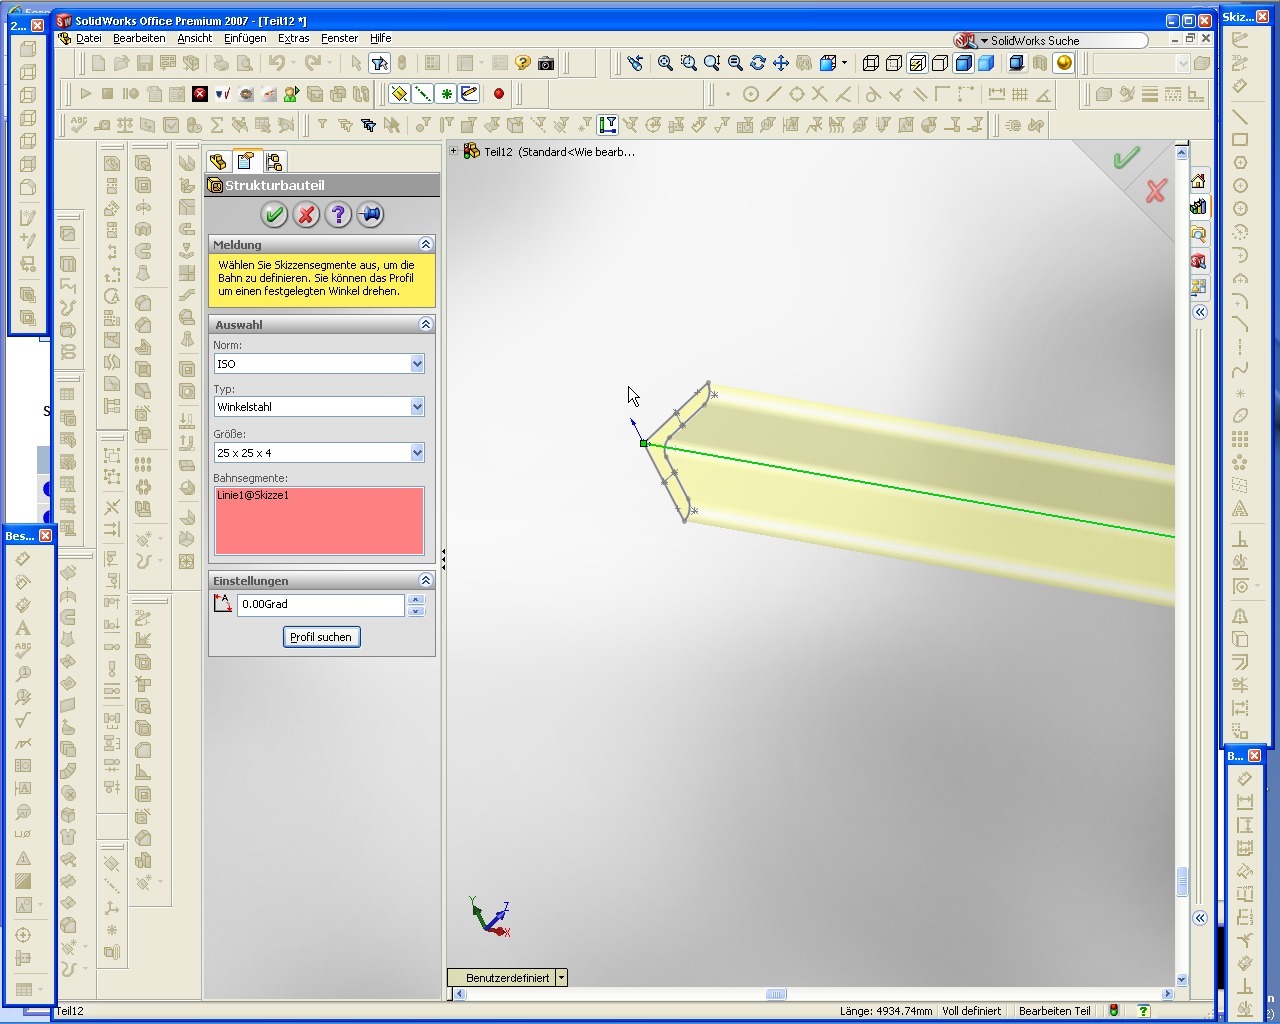Click the Benutzerdefiniert view button
This screenshot has height=1024, width=1280.
(507, 978)
